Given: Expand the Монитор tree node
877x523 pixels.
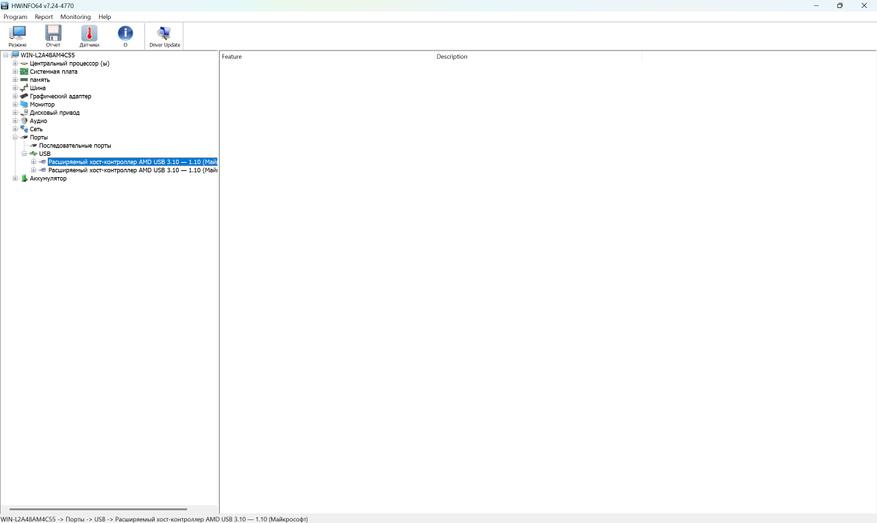Looking at the screenshot, I should (x=15, y=104).
